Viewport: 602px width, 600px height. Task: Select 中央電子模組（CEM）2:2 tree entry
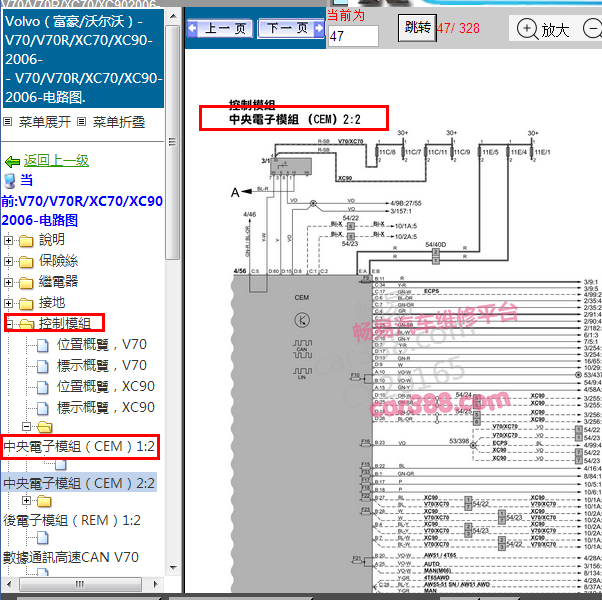tap(79, 483)
